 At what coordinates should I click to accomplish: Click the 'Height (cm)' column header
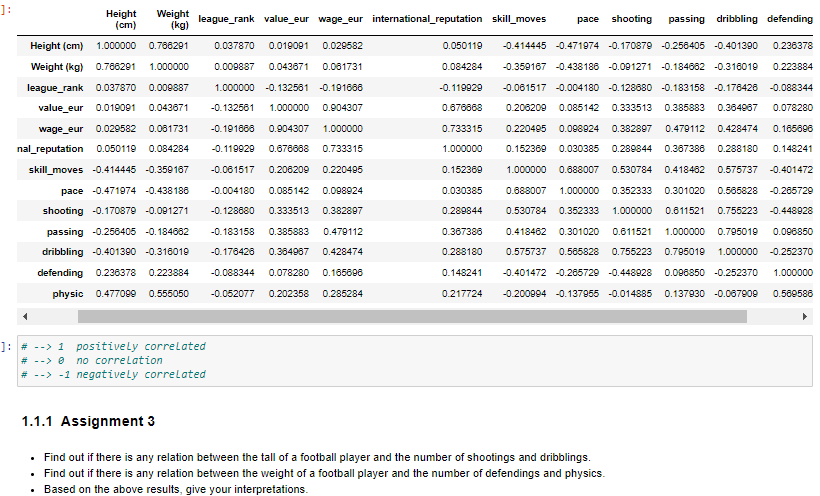tap(121, 19)
